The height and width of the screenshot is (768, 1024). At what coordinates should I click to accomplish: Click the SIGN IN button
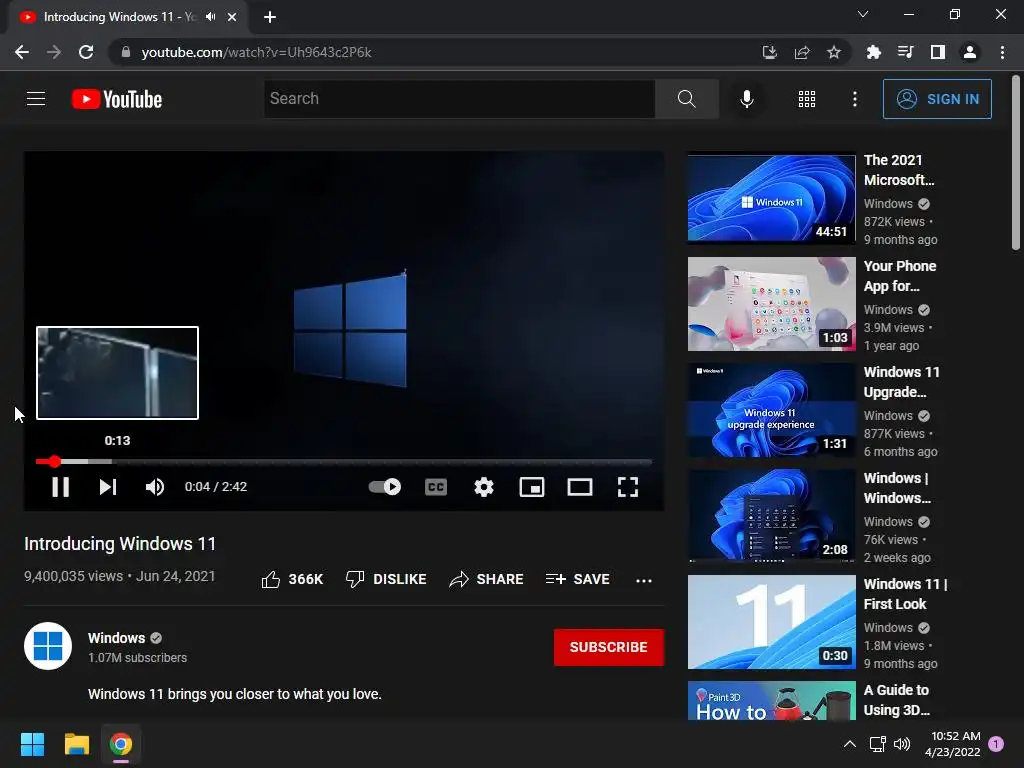coord(937,99)
